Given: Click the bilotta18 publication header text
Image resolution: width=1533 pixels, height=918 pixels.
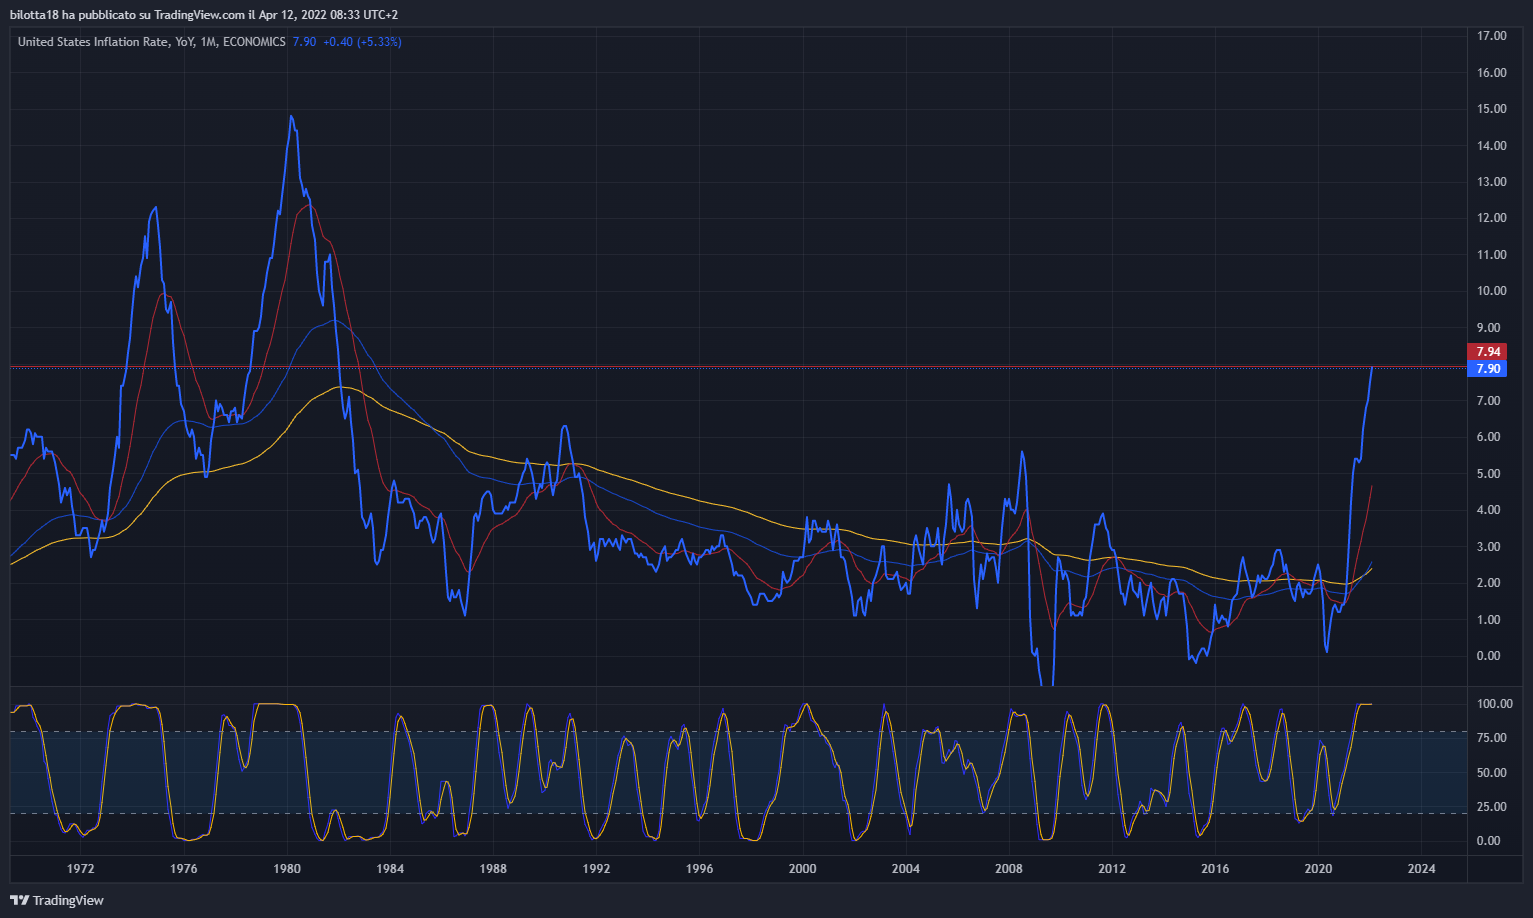Looking at the screenshot, I should pyautogui.click(x=204, y=15).
